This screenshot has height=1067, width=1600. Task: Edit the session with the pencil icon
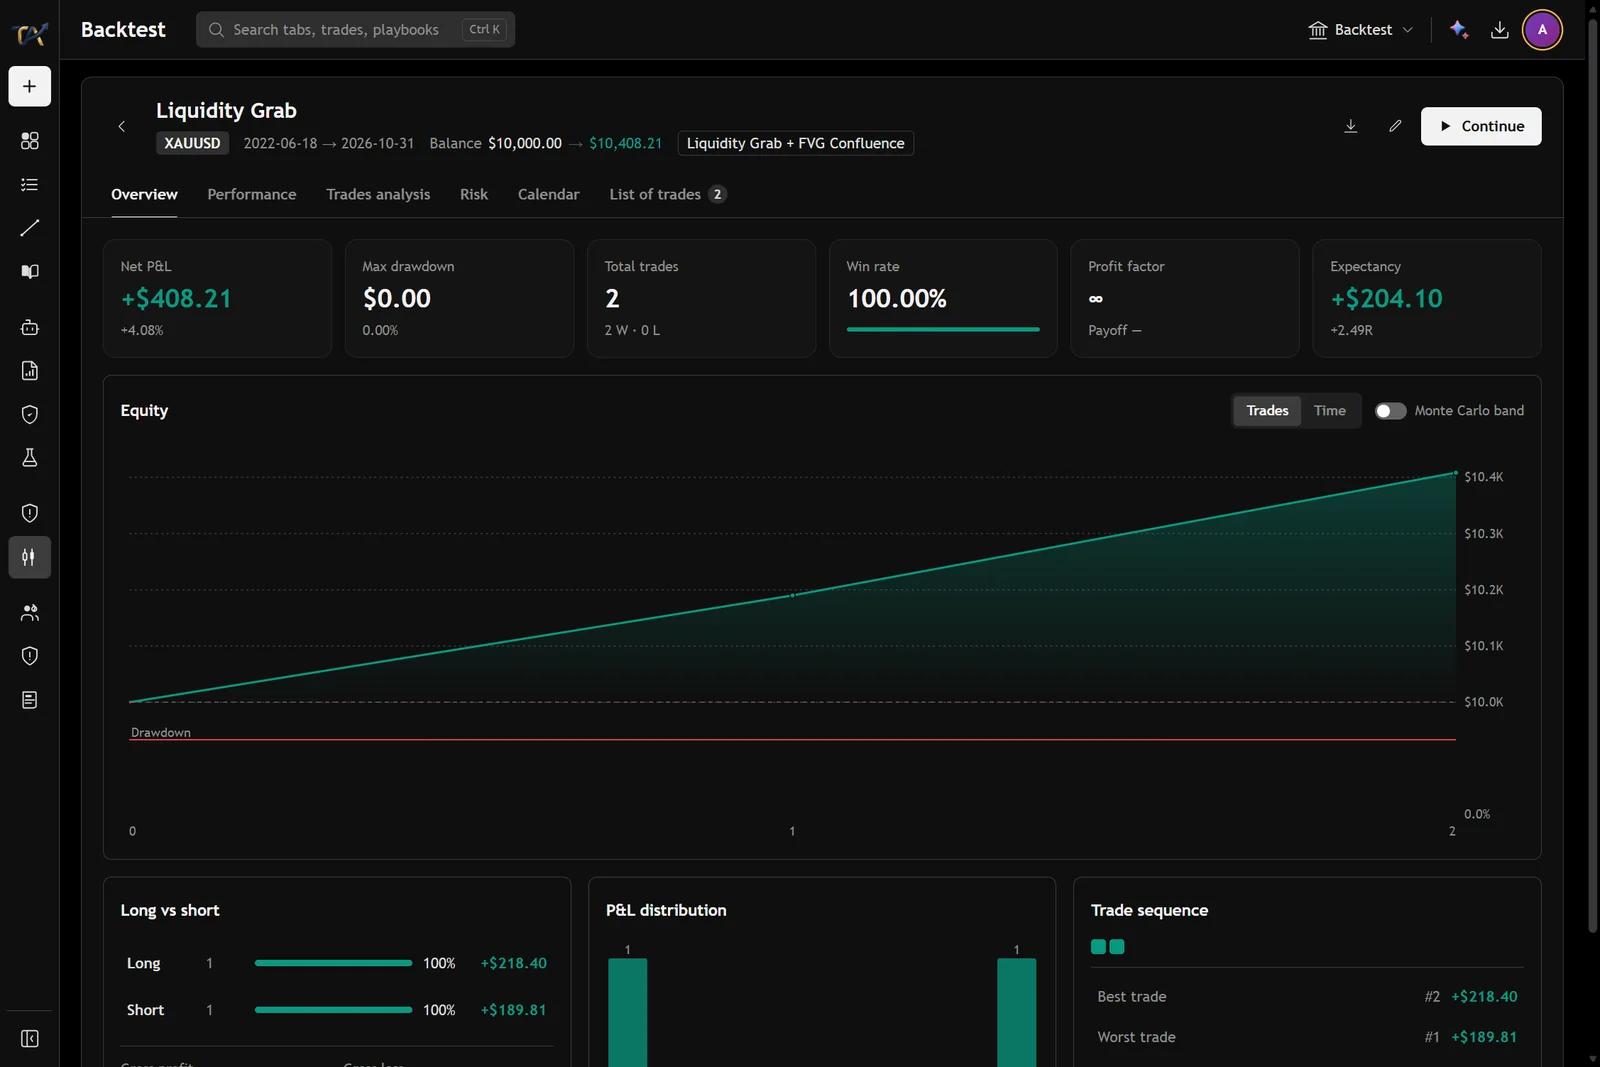[x=1395, y=126]
